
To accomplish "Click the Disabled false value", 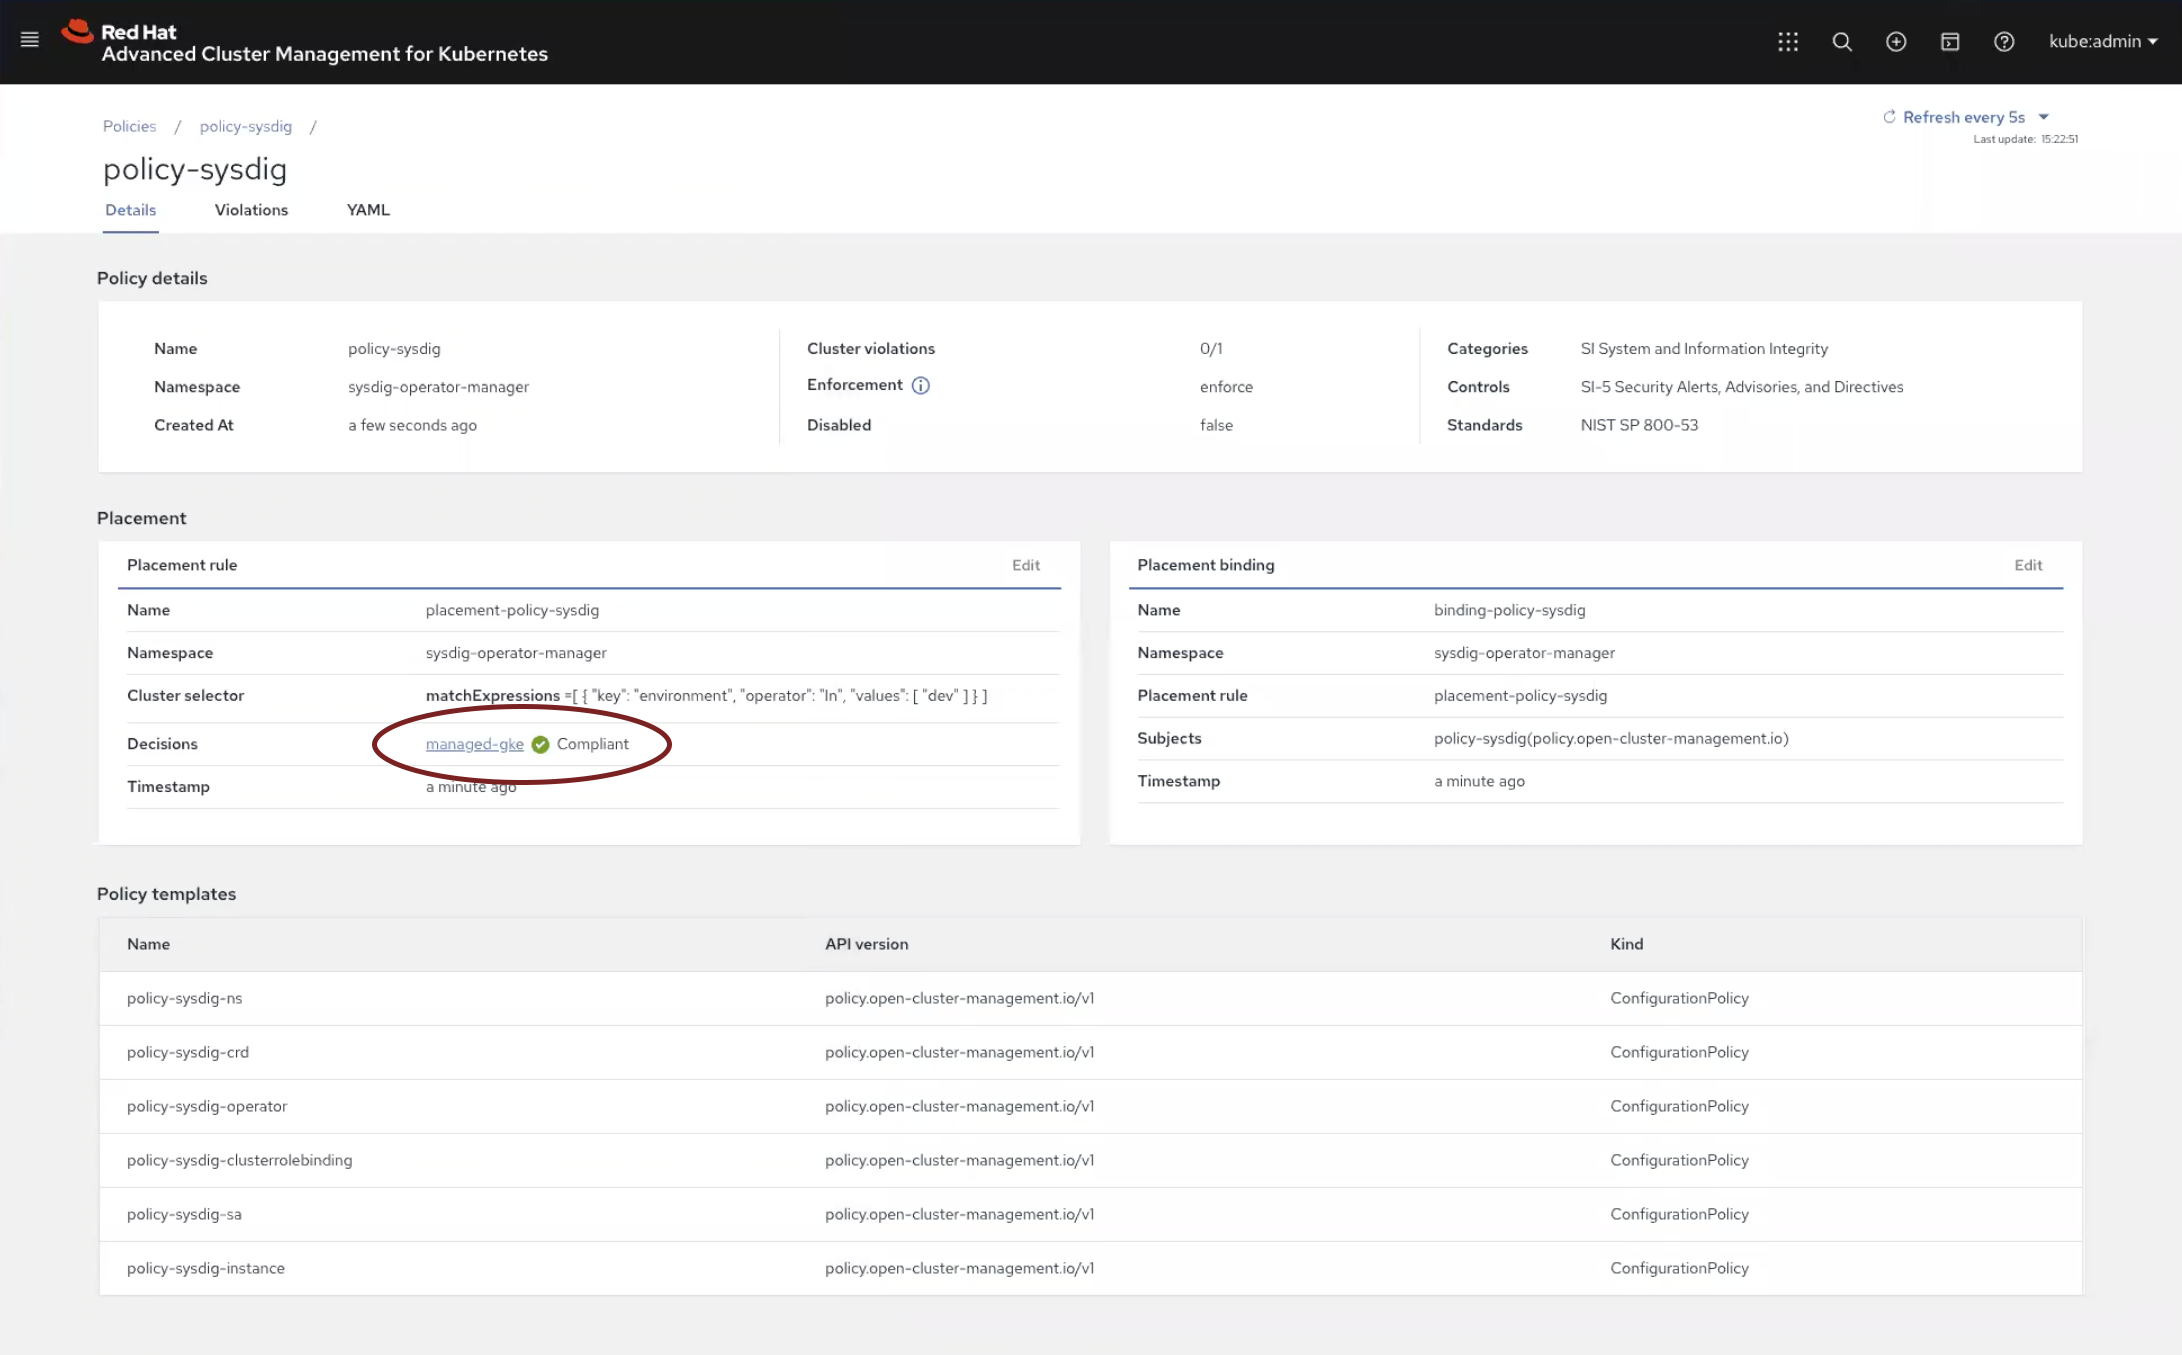I will tap(1216, 424).
